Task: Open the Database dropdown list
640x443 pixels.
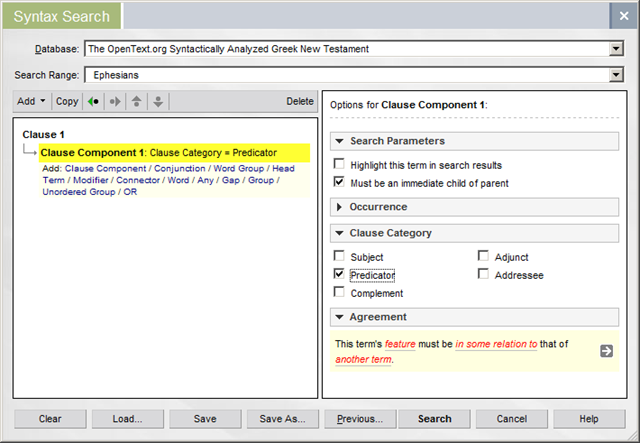Action: pyautogui.click(x=616, y=48)
